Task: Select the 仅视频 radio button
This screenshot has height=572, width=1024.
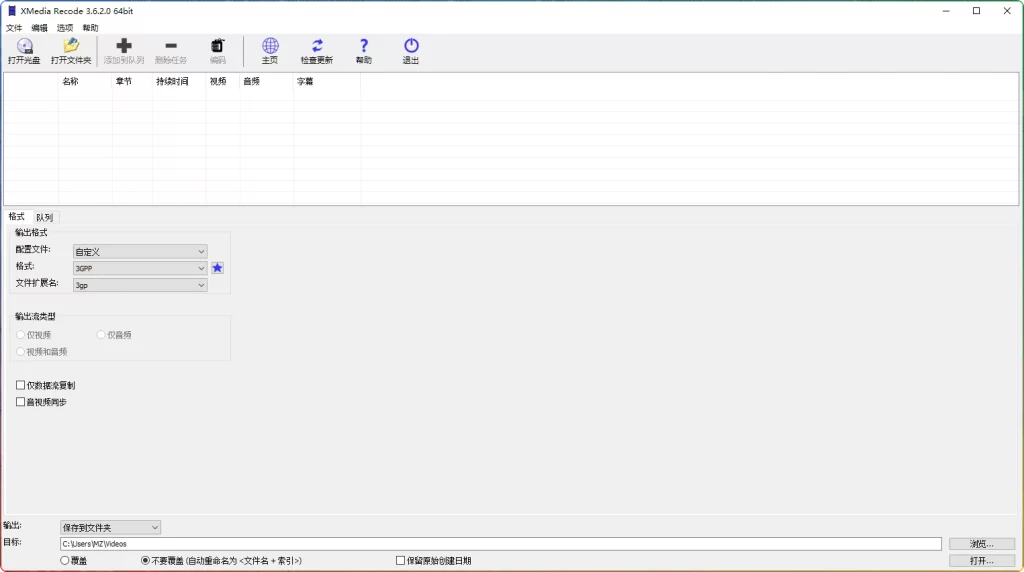Action: (x=21, y=335)
